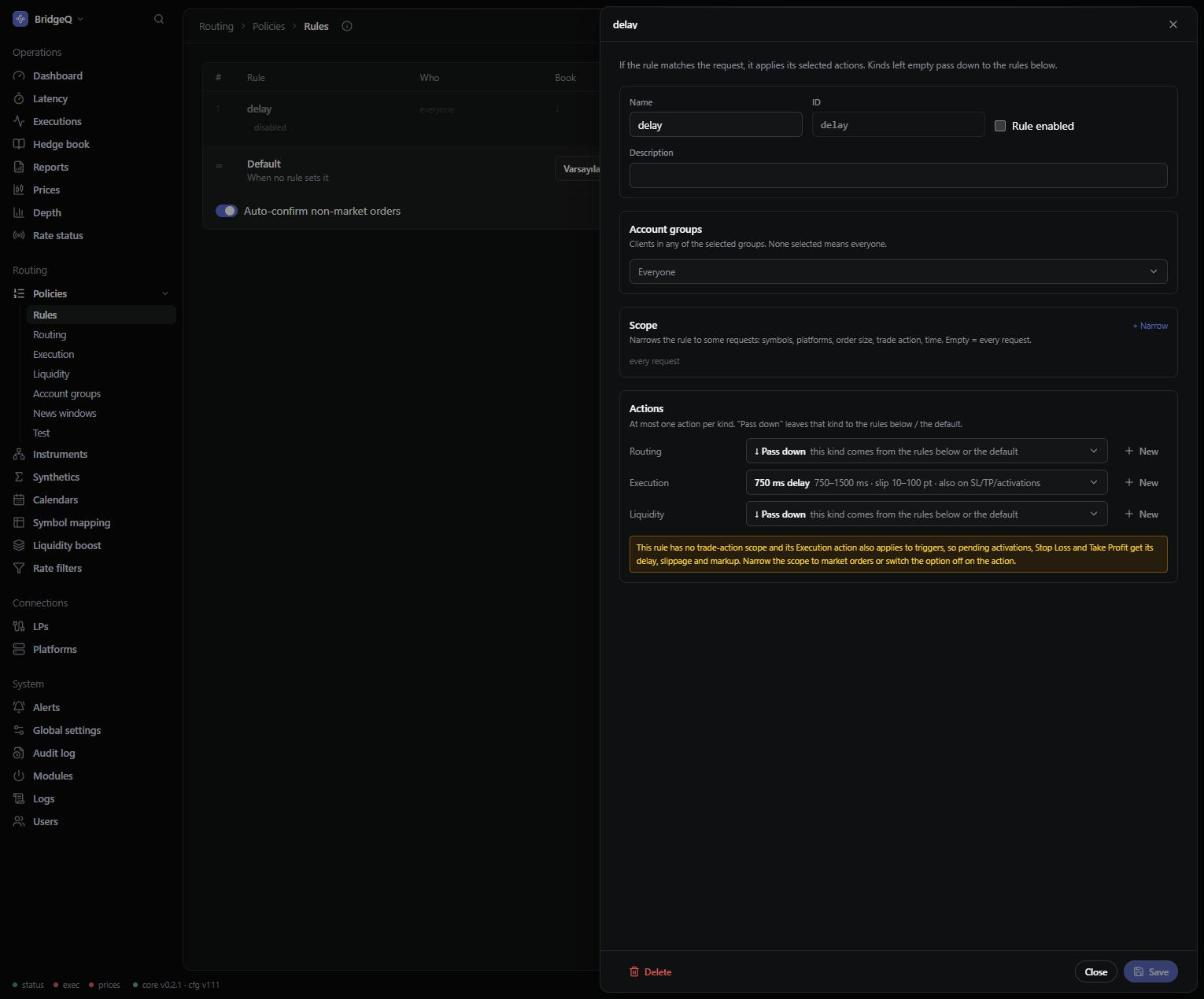
Task: Click the LPs connection icon
Action: [x=19, y=627]
